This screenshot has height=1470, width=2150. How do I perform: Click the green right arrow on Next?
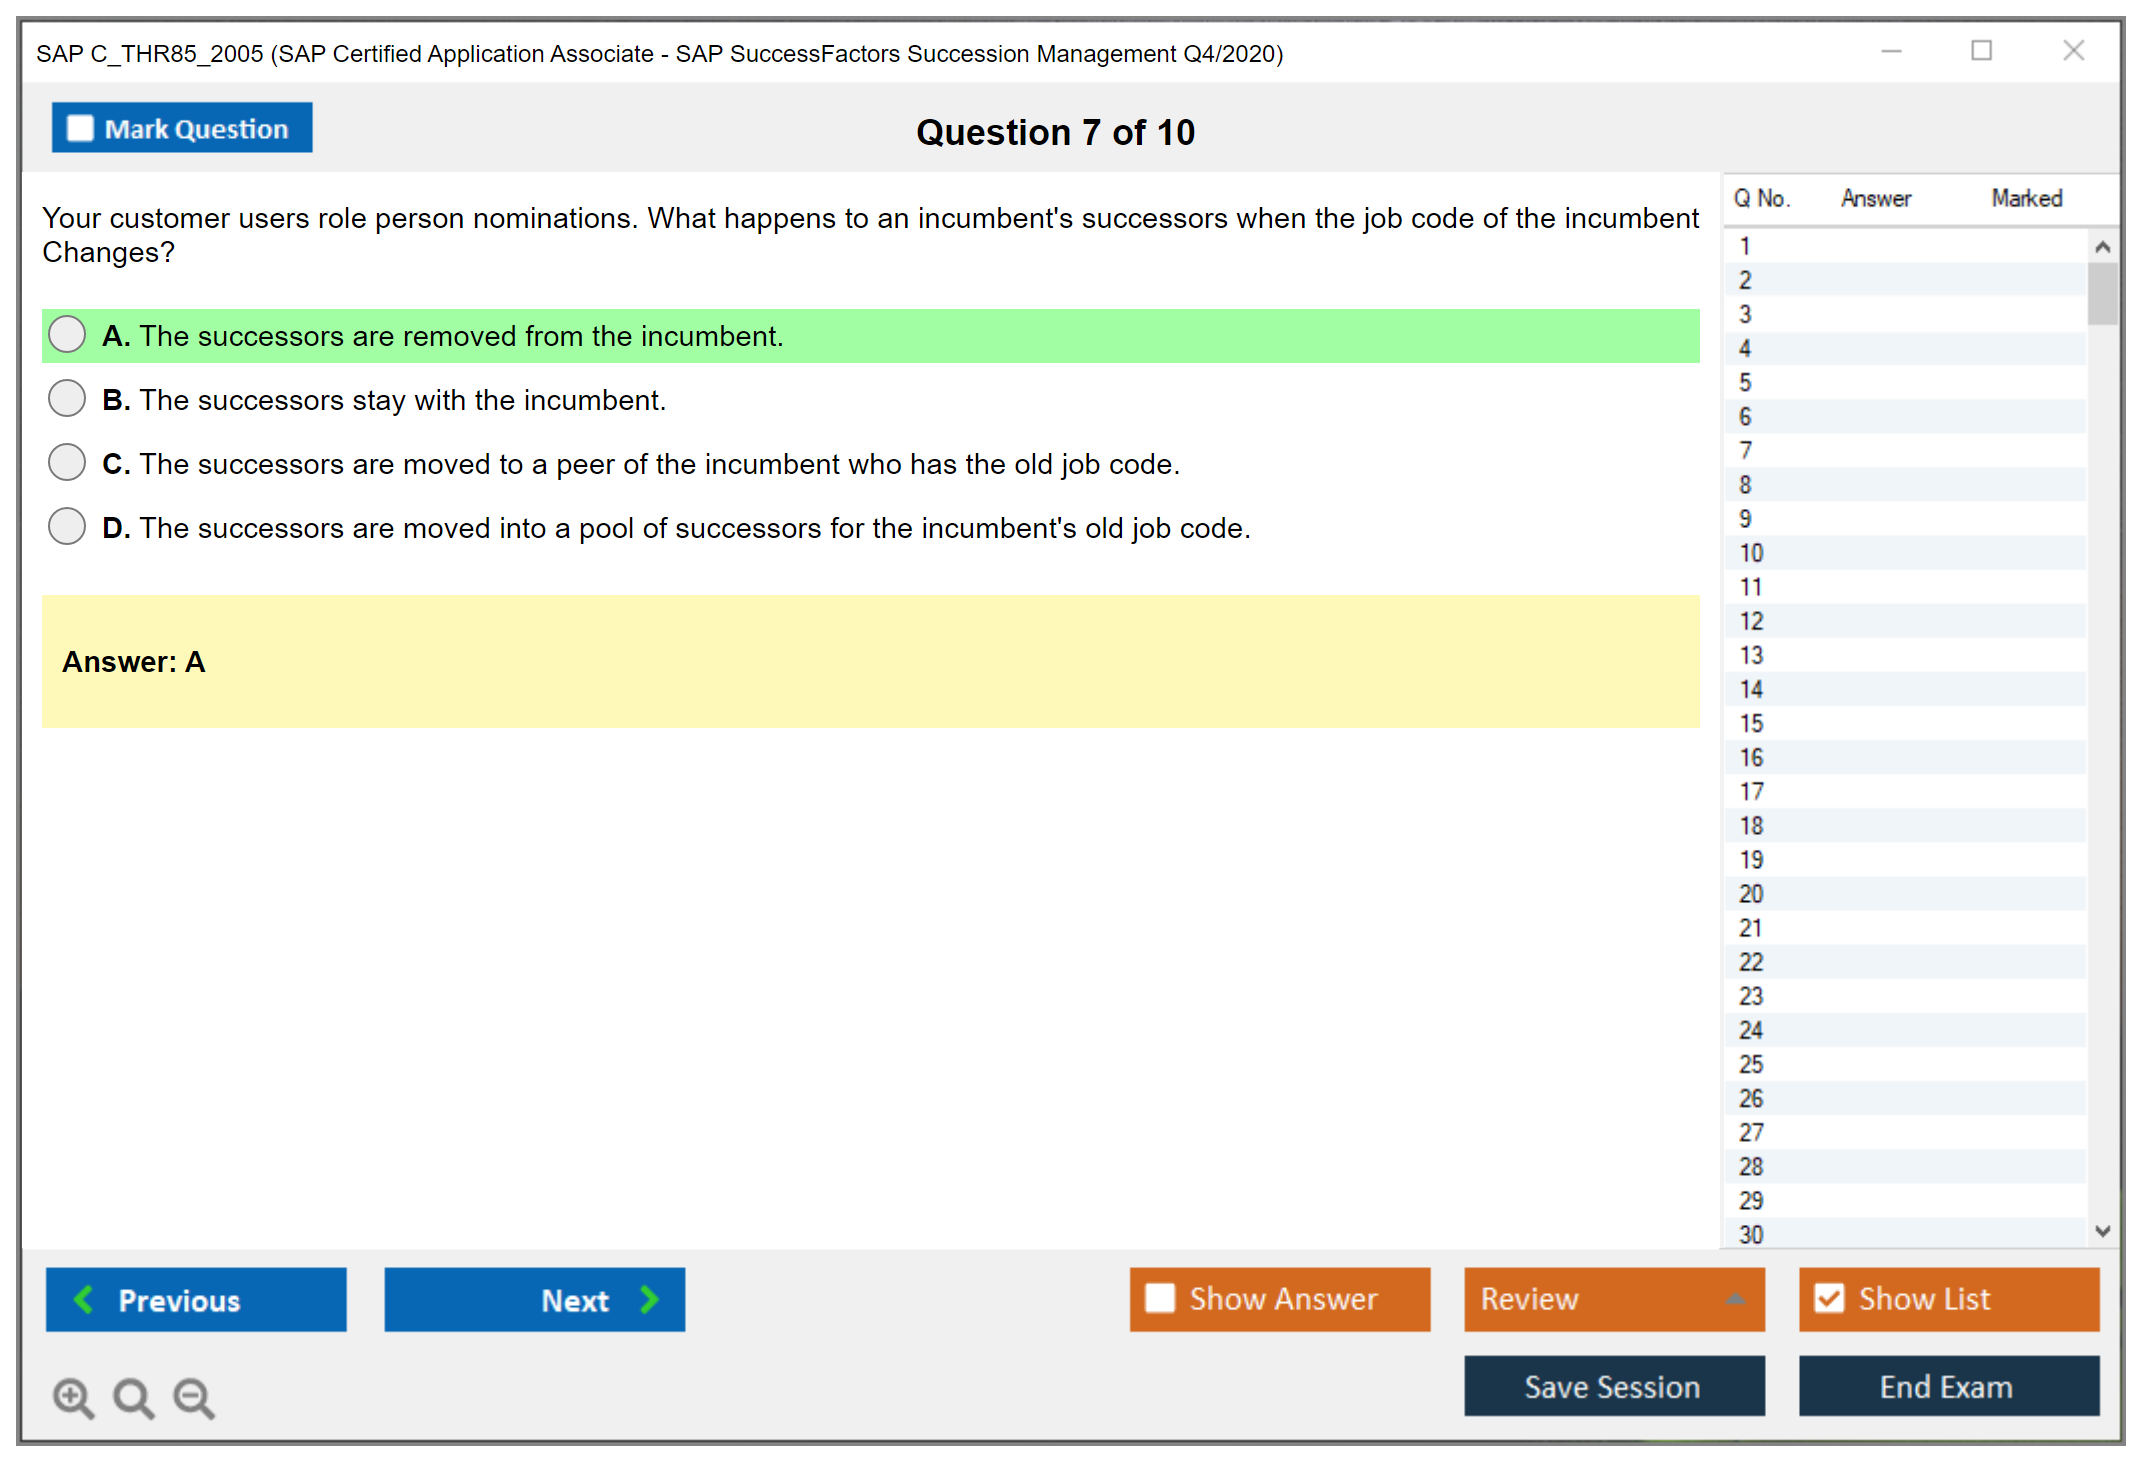point(649,1299)
